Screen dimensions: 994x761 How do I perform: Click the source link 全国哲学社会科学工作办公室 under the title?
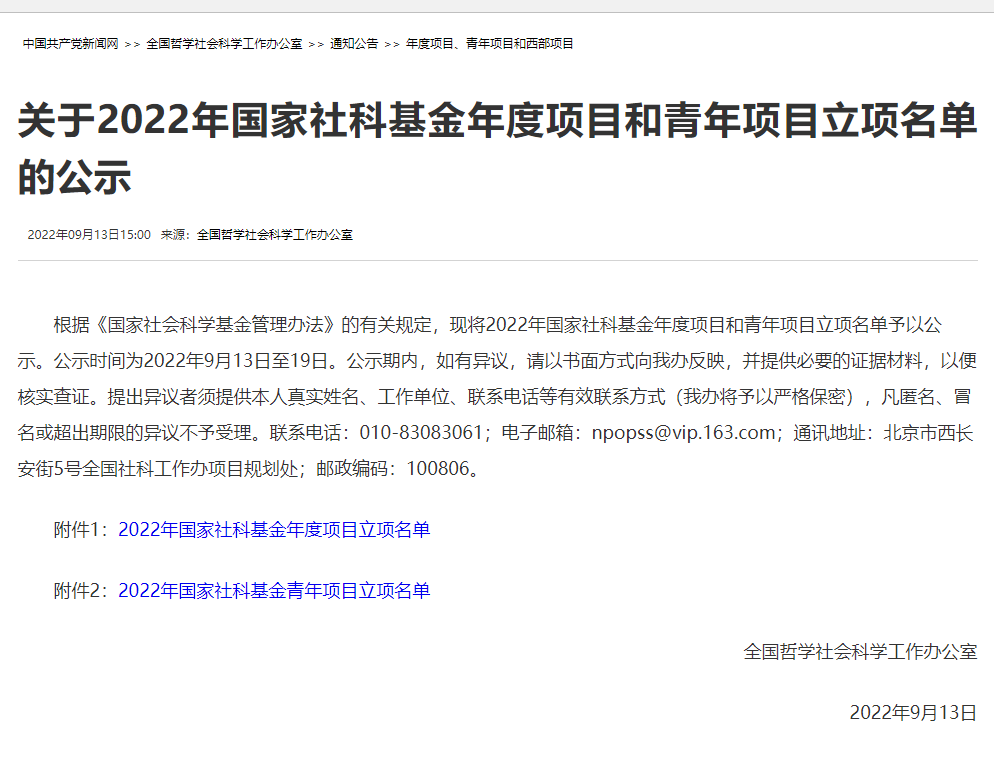[274, 235]
